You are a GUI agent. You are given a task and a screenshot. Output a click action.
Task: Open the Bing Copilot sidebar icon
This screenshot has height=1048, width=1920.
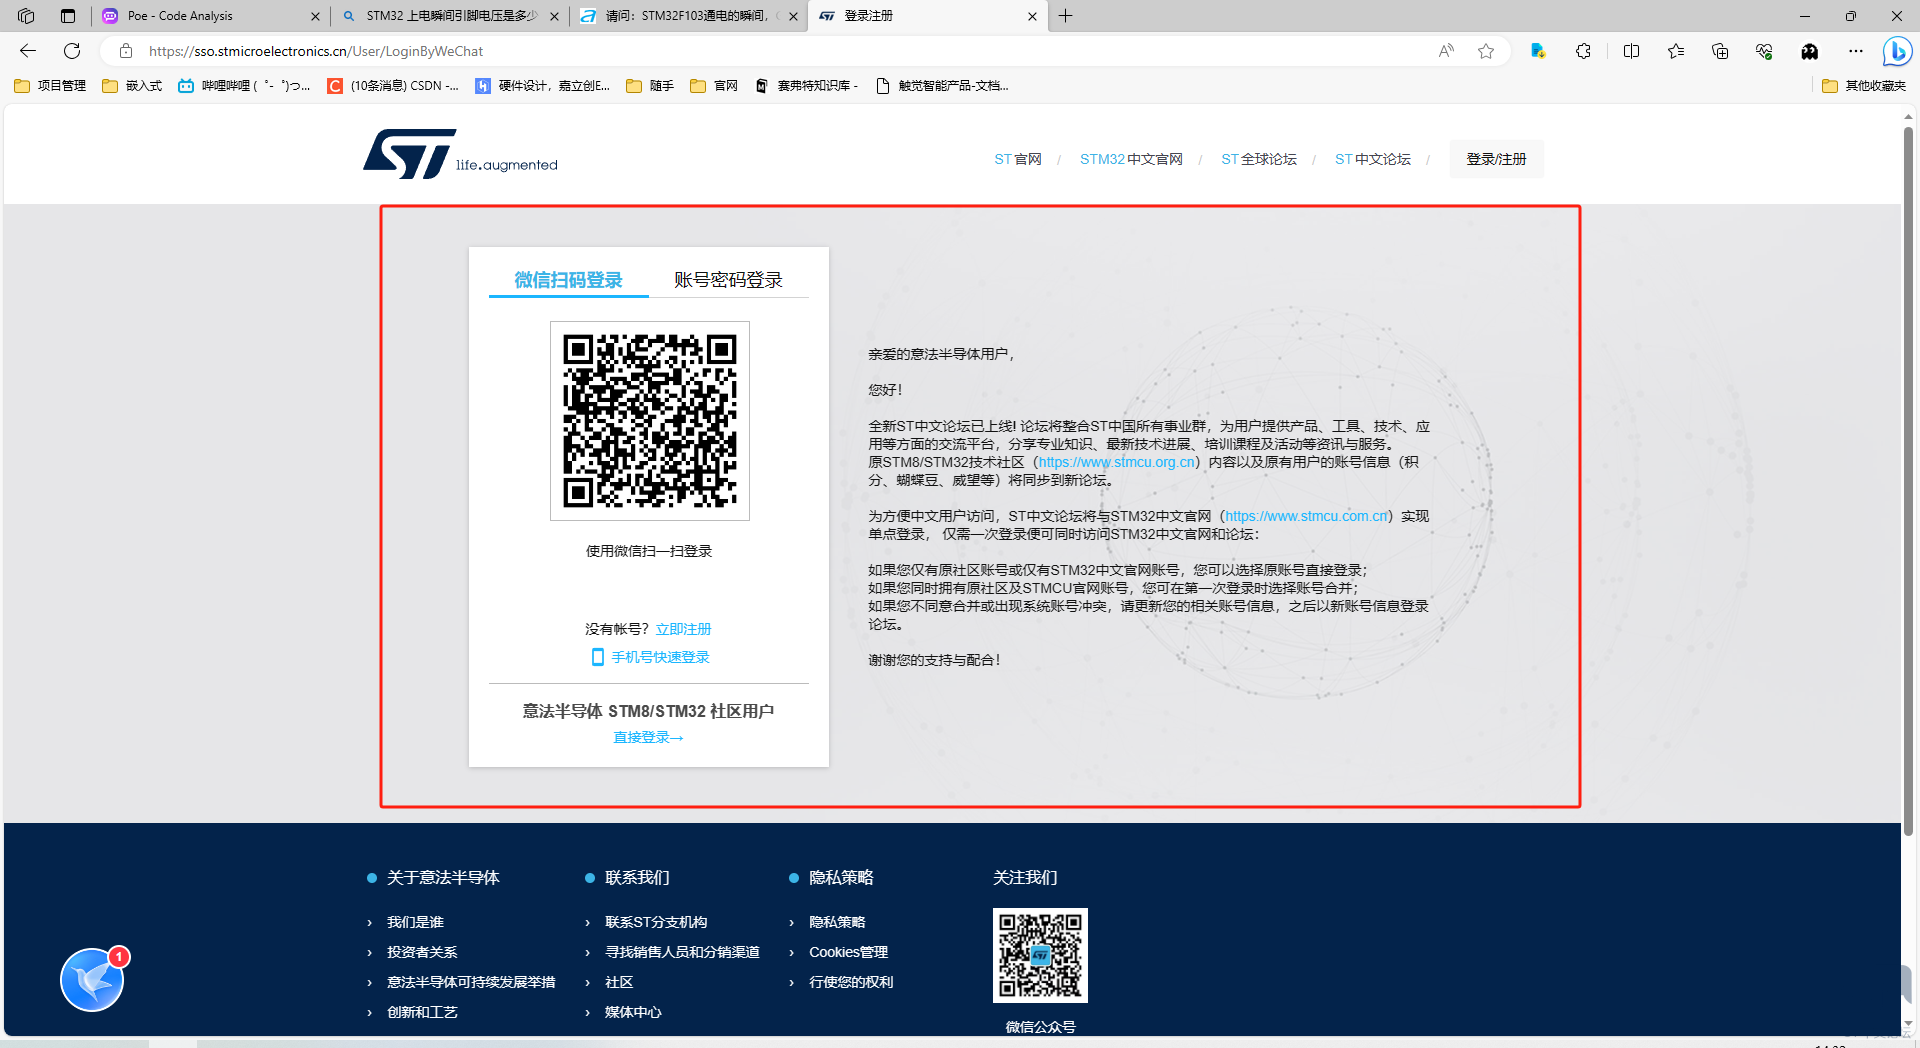(x=1897, y=51)
